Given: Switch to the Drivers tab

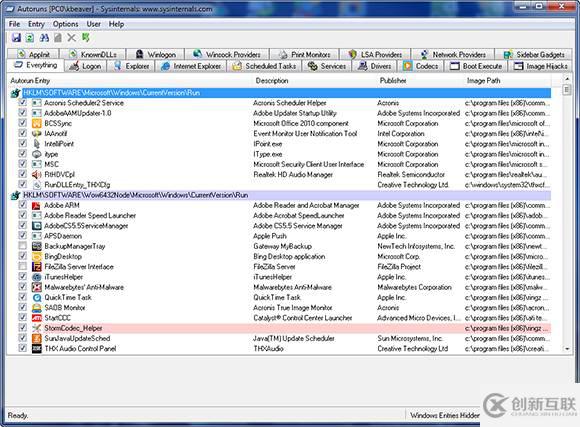Looking at the screenshot, I should point(375,66).
